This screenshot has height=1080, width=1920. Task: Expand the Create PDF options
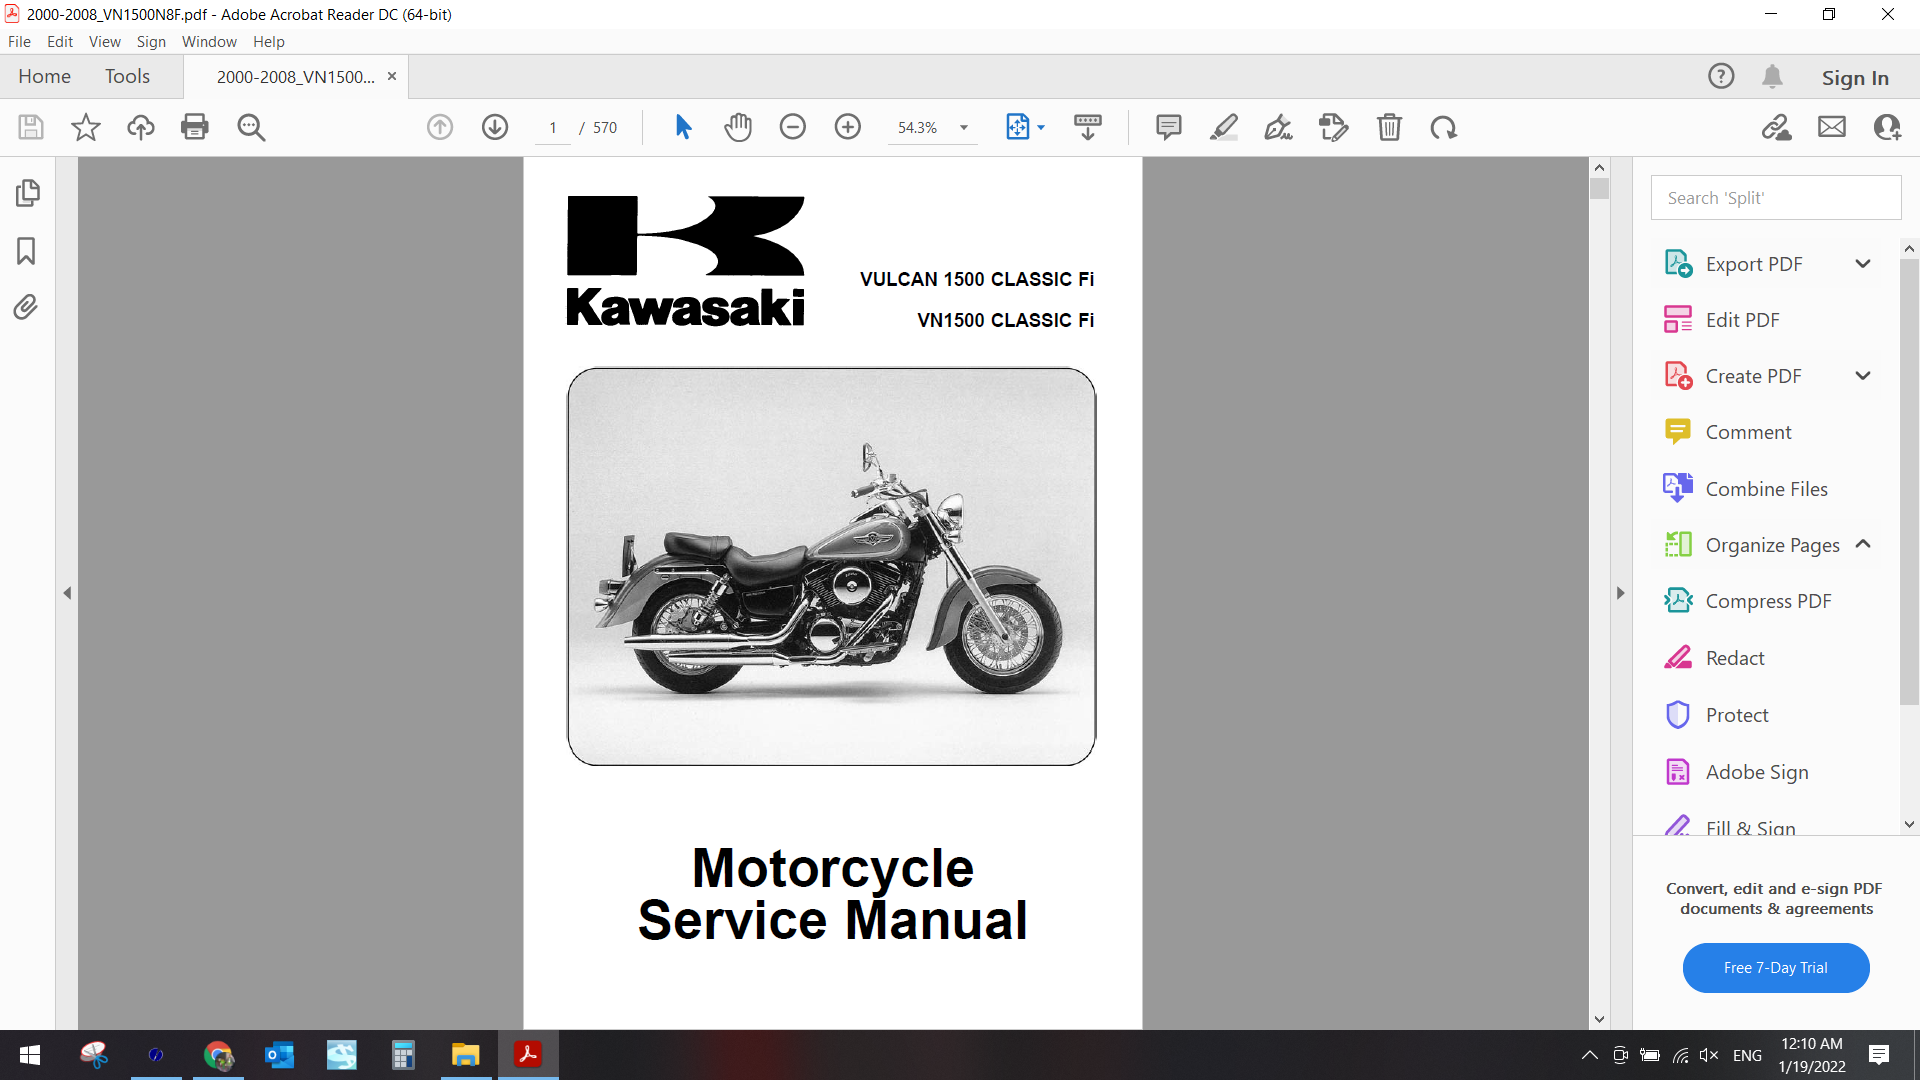coord(1863,376)
